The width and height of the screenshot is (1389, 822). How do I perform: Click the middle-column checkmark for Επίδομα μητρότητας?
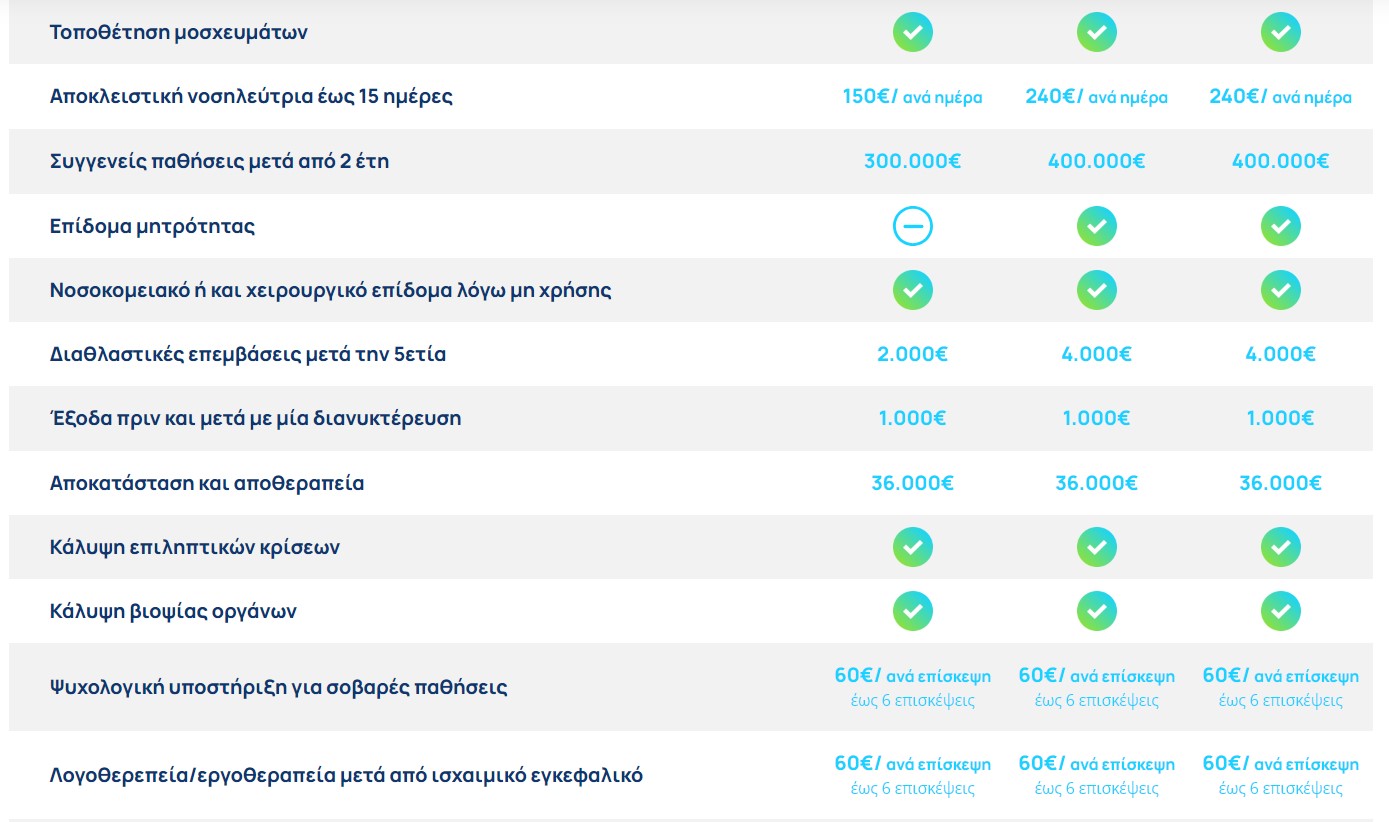[x=1096, y=227]
